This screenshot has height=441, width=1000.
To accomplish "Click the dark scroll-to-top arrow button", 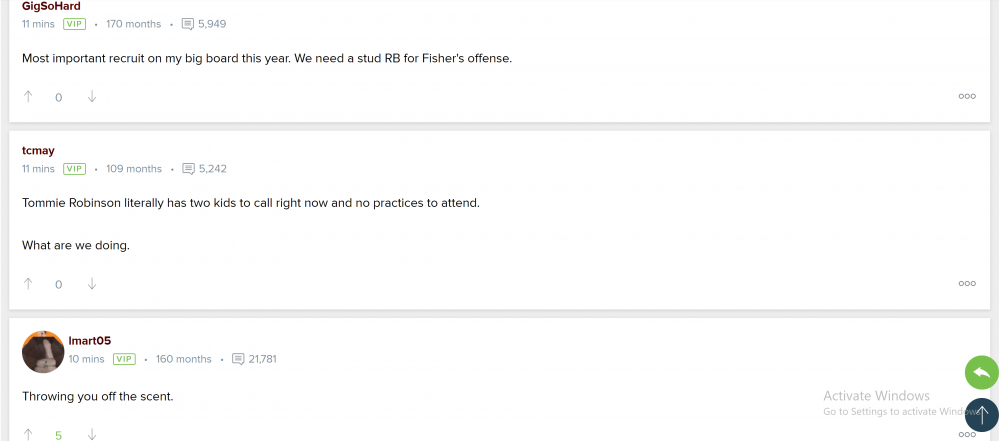I will click(x=981, y=413).
